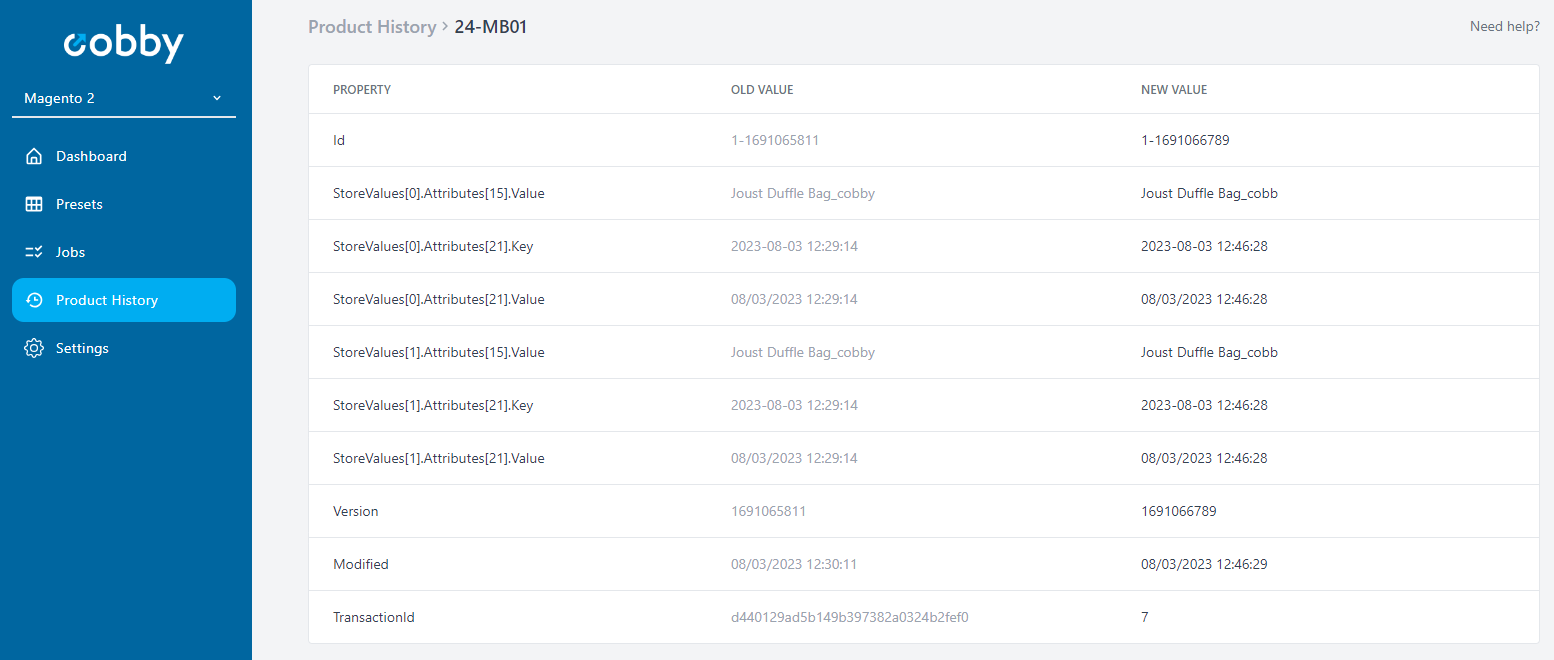
Task: Click StoreValues[0].Attributes[21].Value property
Action: click(x=439, y=300)
